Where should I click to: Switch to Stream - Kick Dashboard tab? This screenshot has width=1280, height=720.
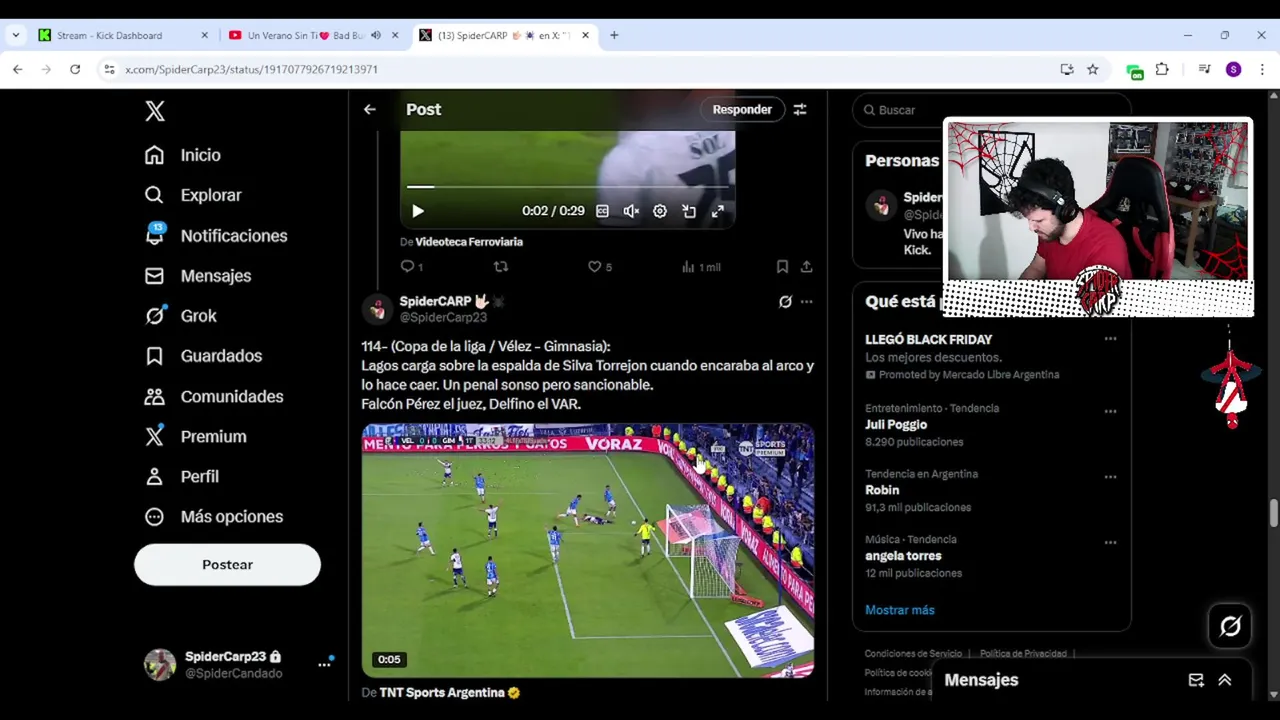124,35
